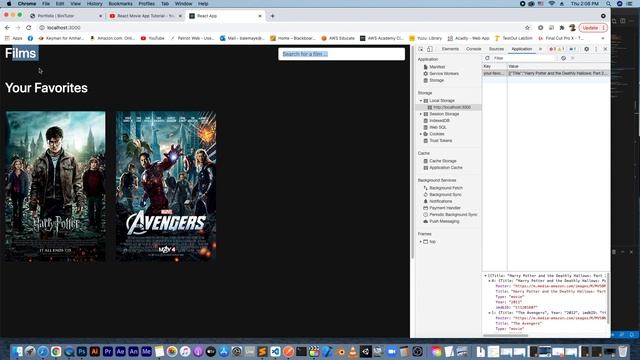The height and width of the screenshot is (360, 640).
Task: Open Payment Handler service
Action: tap(444, 208)
